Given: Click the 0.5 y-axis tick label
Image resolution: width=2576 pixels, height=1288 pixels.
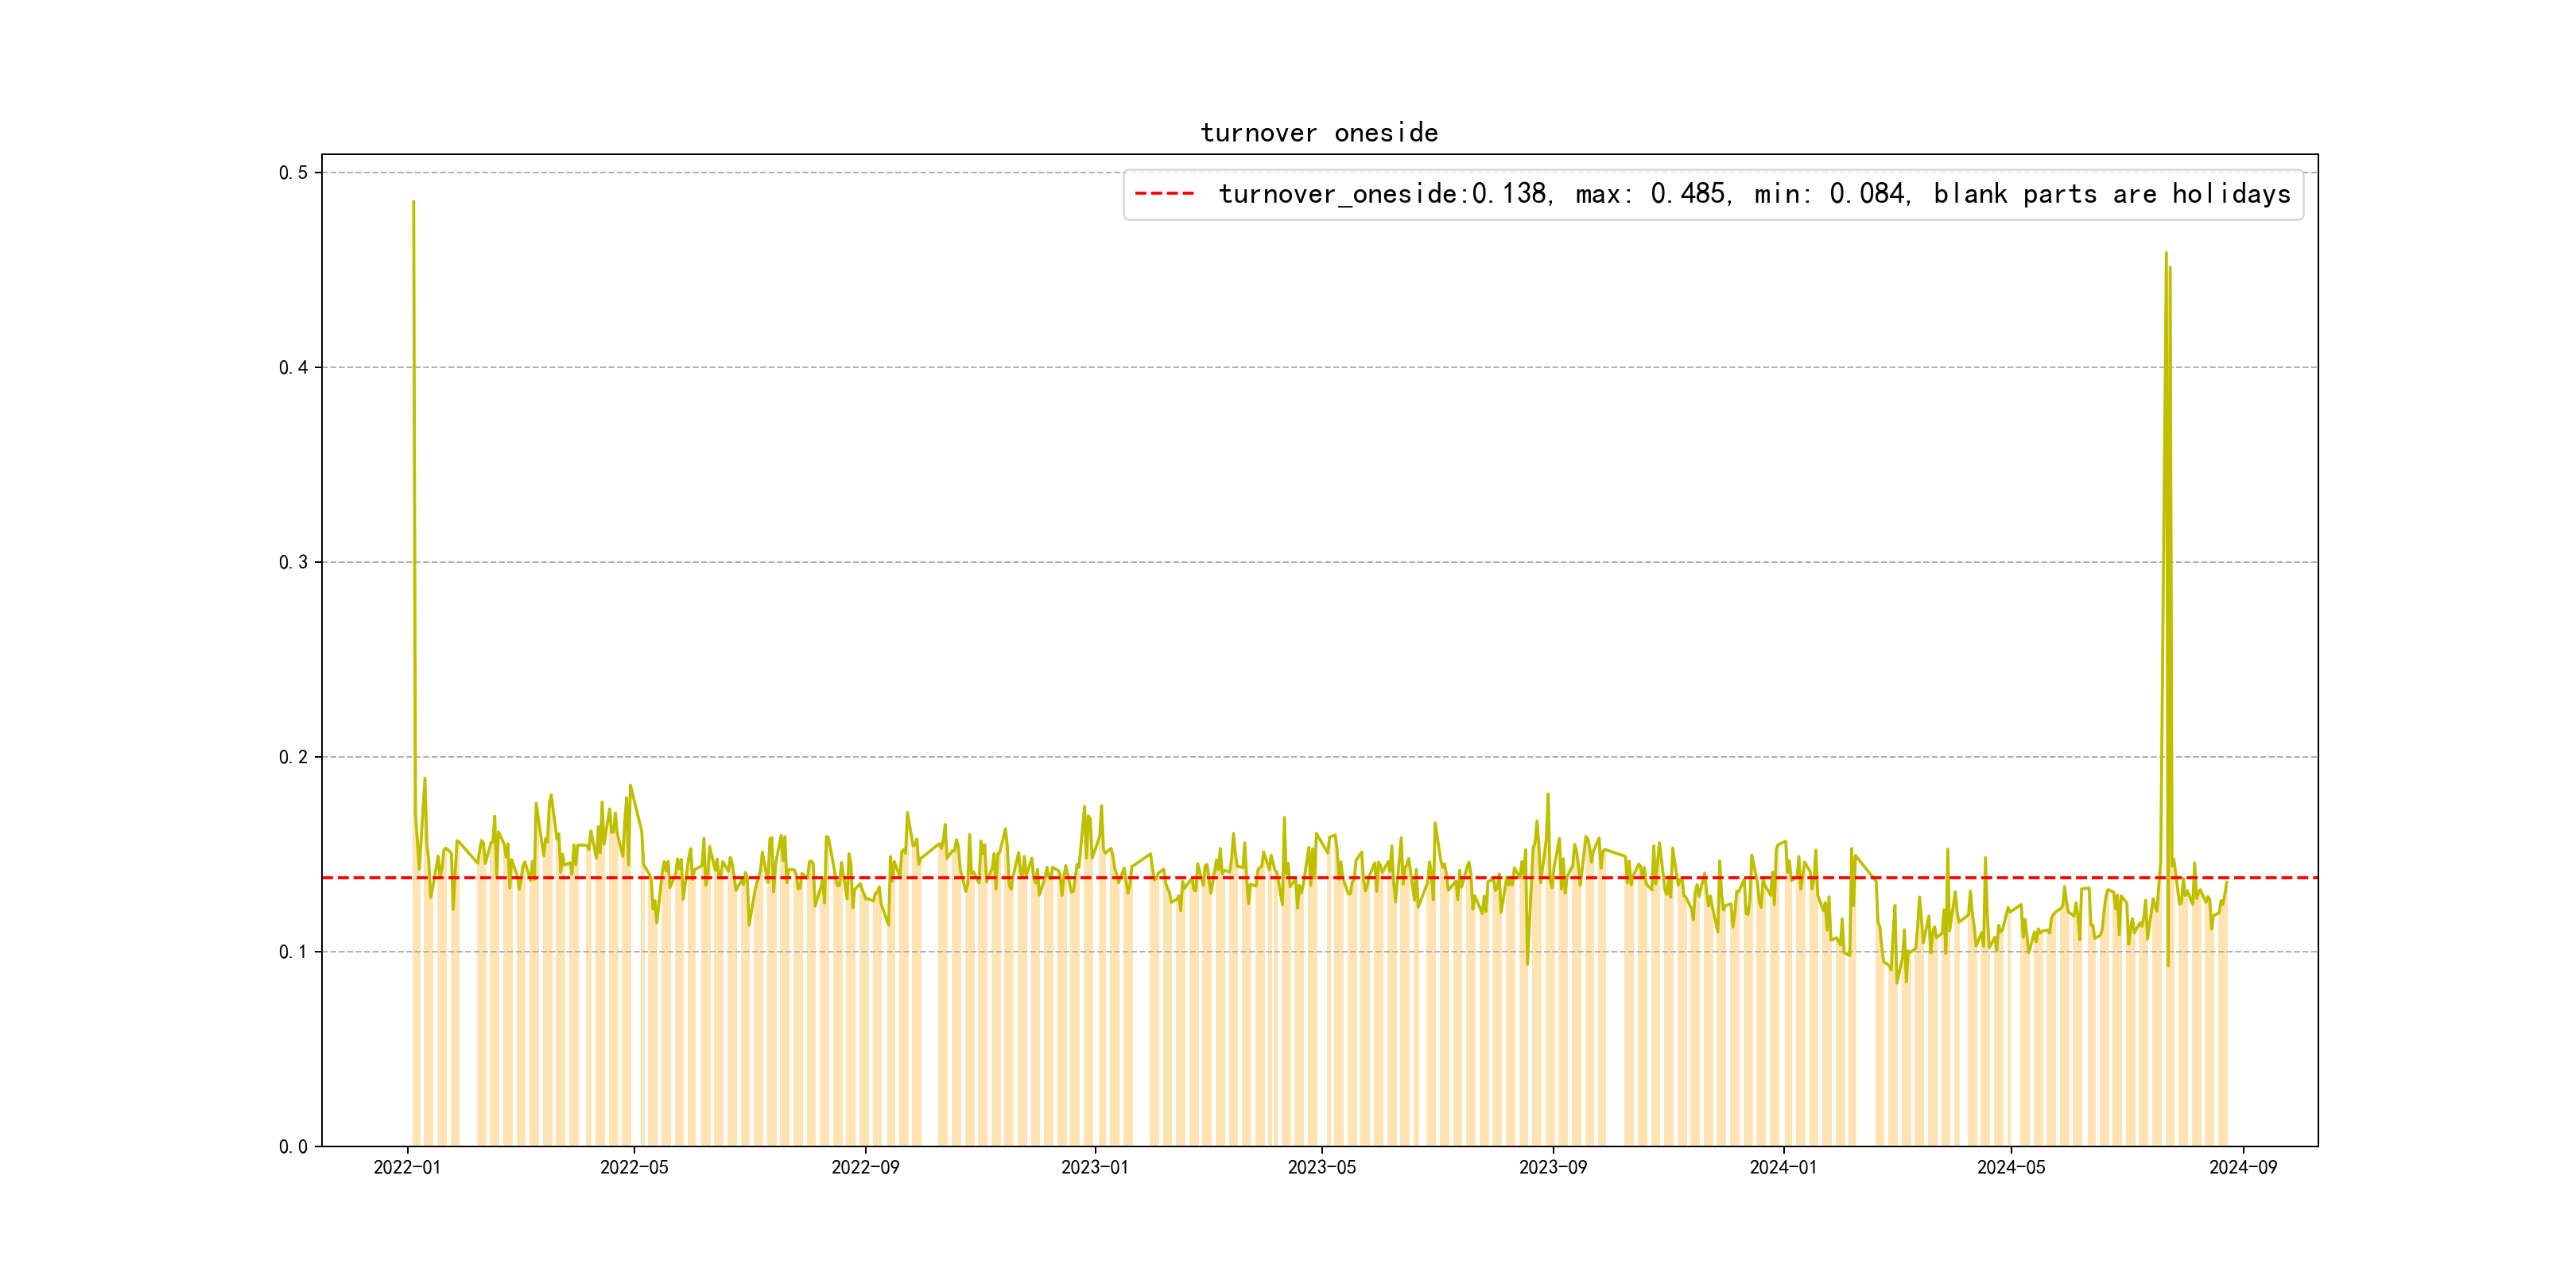Looking at the screenshot, I should [x=293, y=173].
